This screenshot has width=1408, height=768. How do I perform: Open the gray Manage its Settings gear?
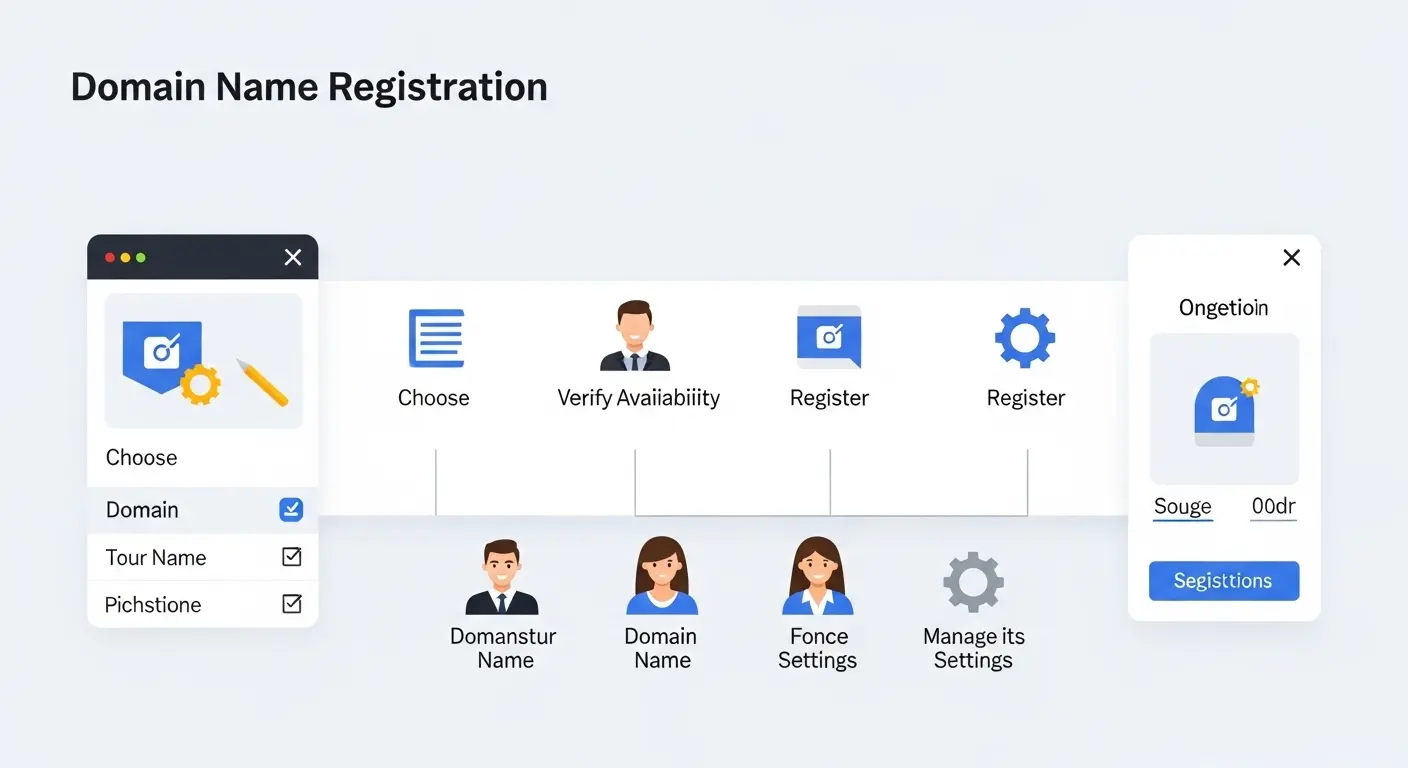(x=973, y=581)
